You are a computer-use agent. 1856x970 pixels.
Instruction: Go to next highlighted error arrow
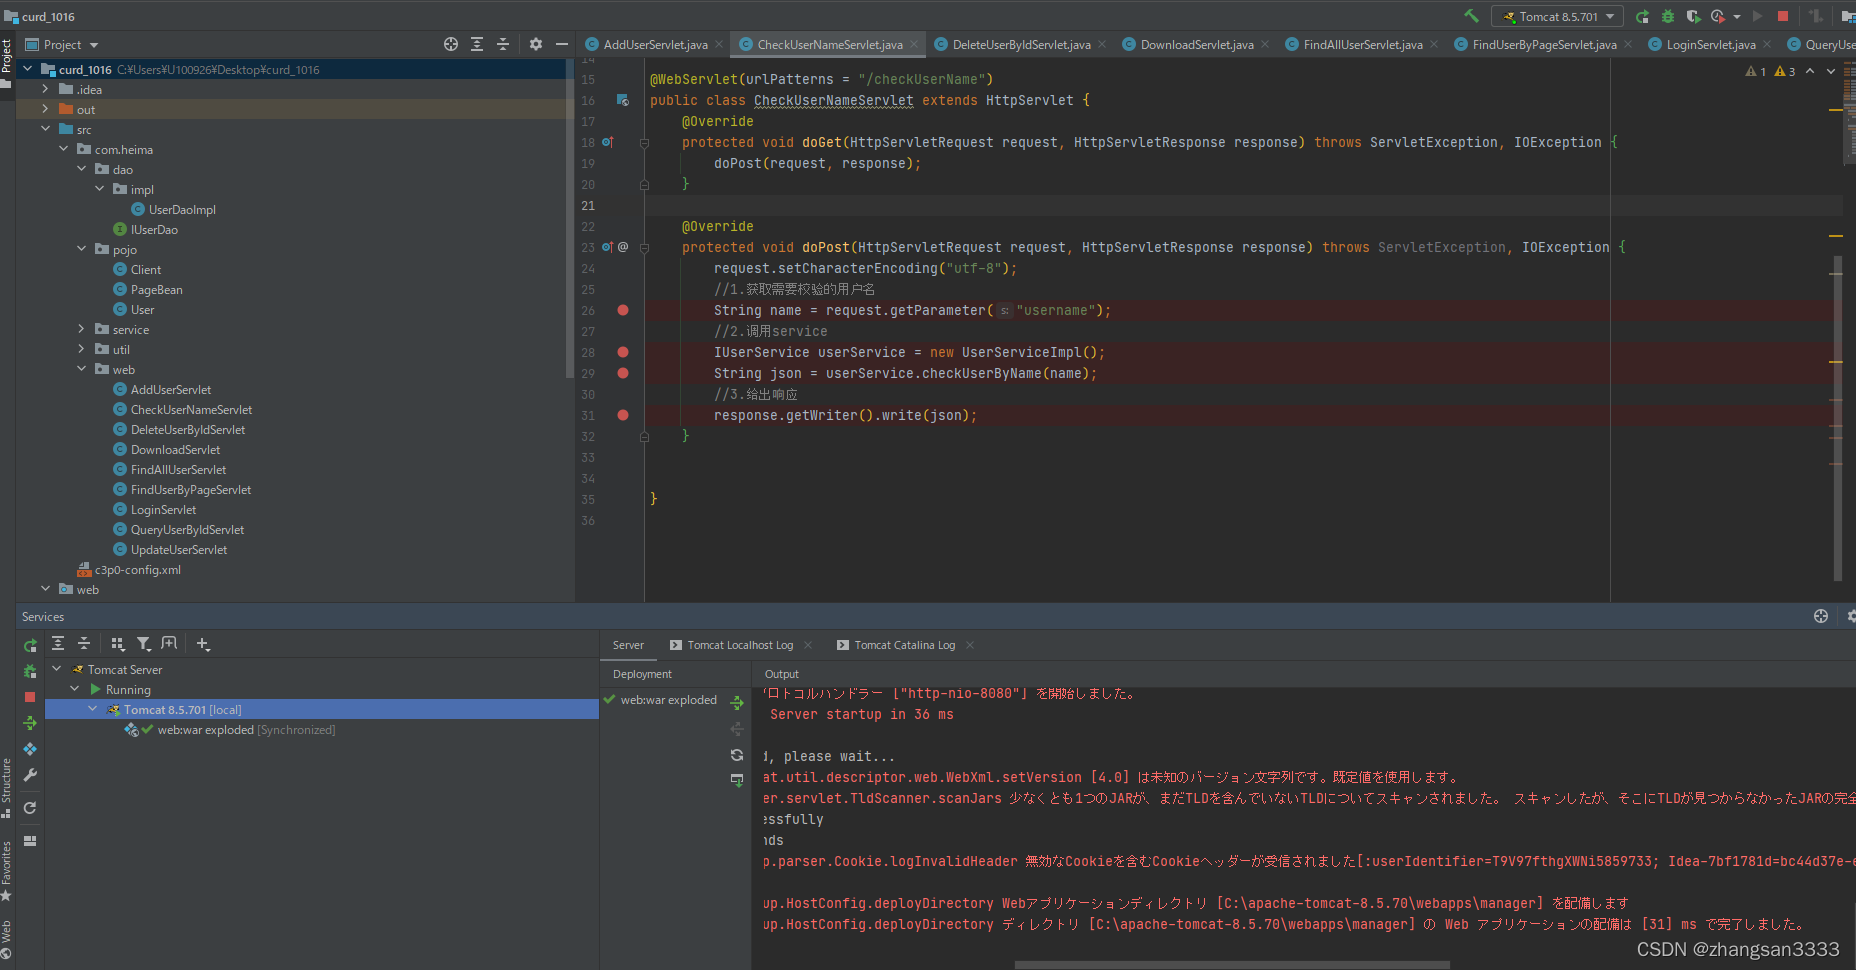[x=1831, y=71]
